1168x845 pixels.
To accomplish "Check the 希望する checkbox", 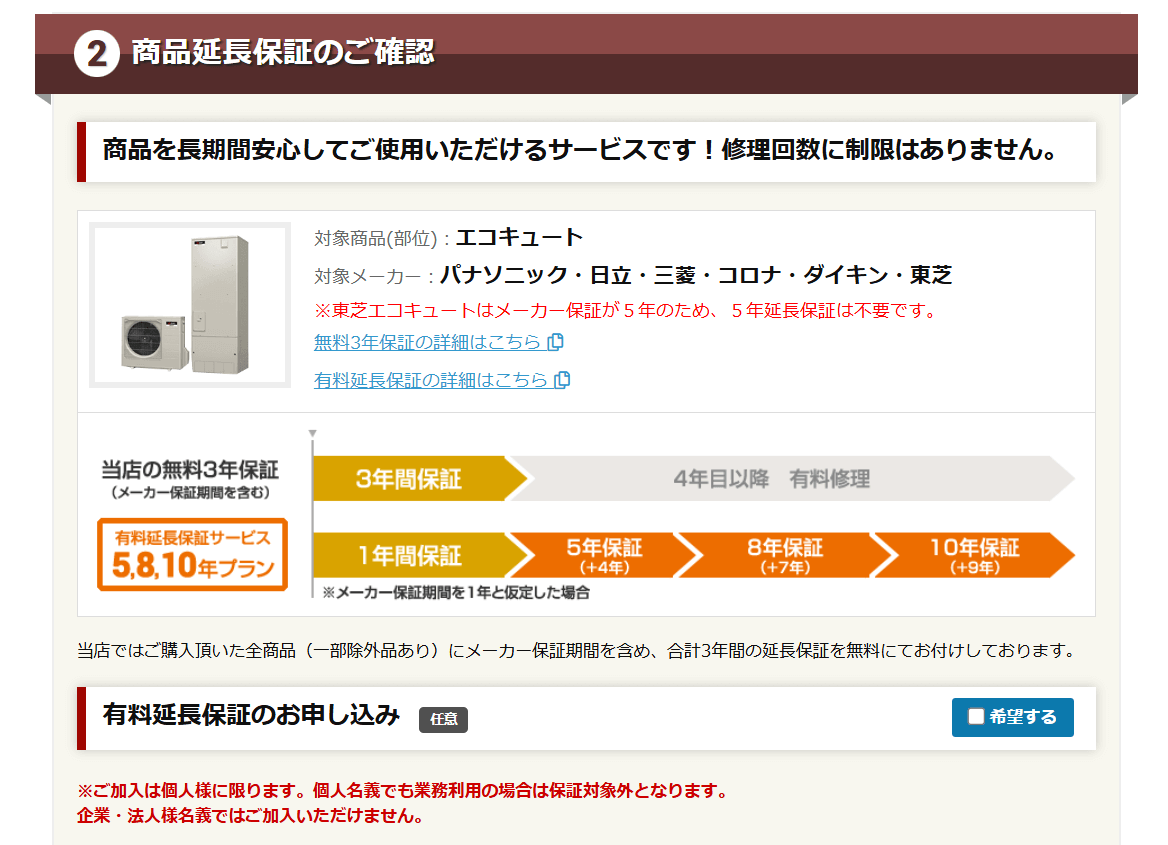I will pos(977,717).
